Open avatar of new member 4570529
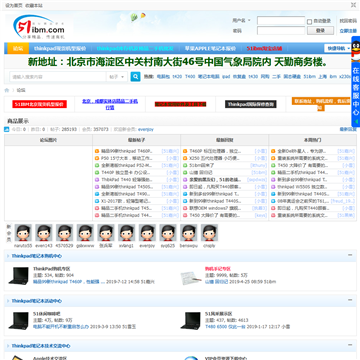This screenshot has width=360, height=360. (64, 233)
